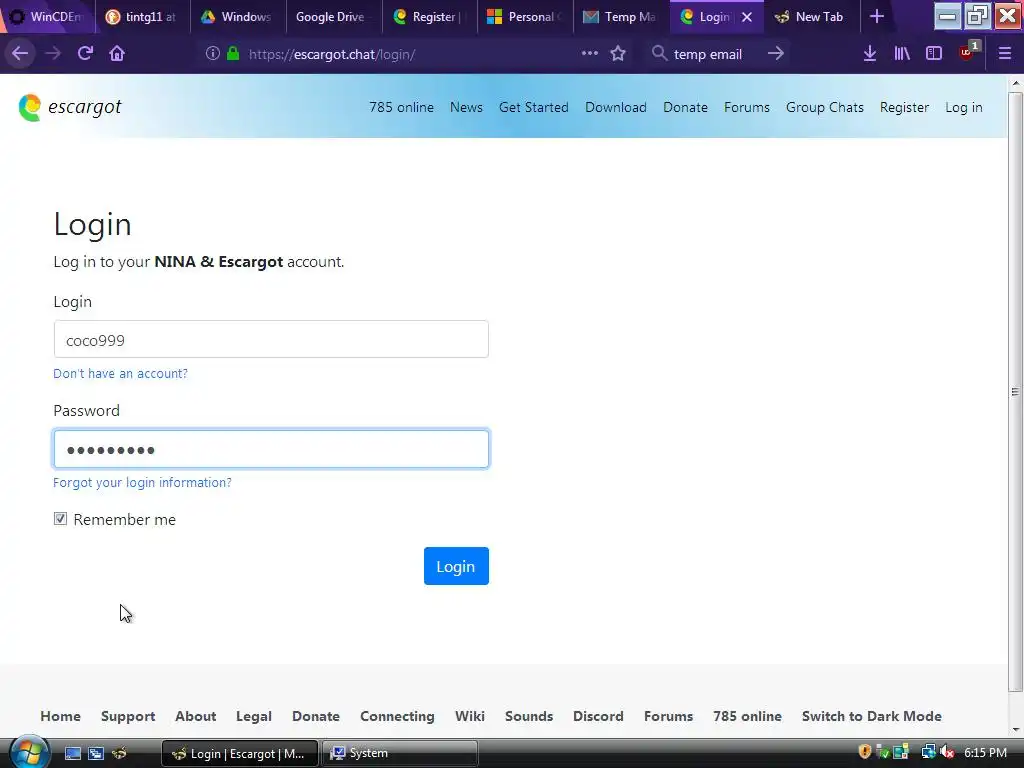The image size is (1024, 768).
Task: Open the System window taskbar button
Action: [x=400, y=753]
